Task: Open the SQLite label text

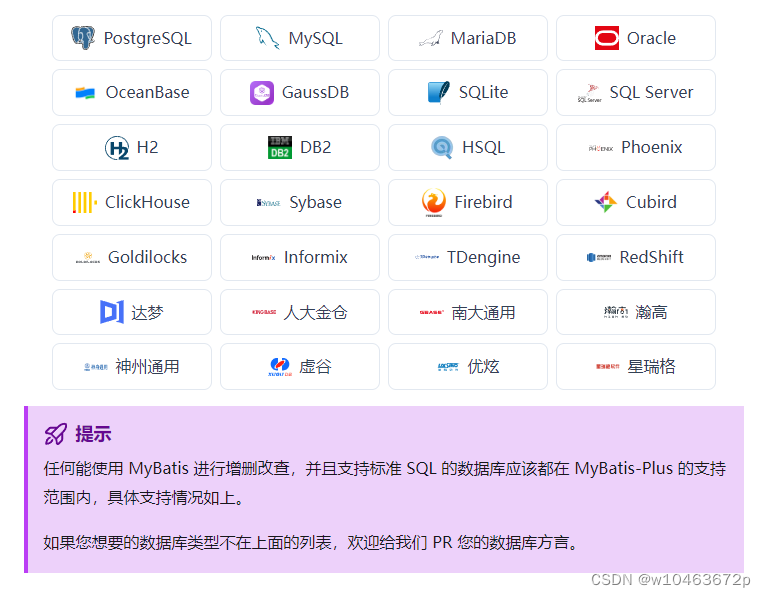Action: 484,92
